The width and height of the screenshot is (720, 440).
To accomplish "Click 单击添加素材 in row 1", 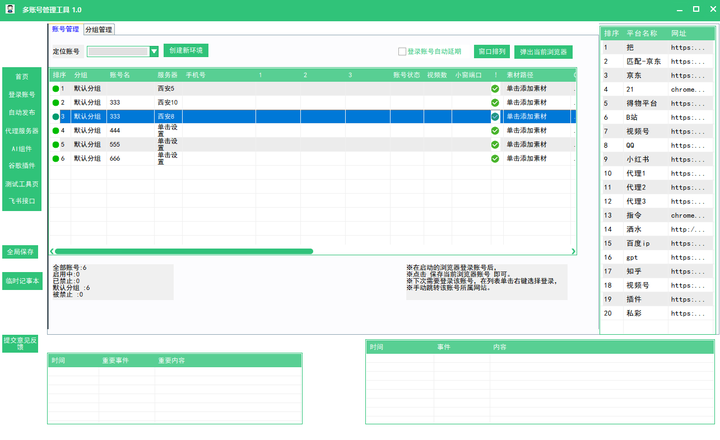I will 527,89.
